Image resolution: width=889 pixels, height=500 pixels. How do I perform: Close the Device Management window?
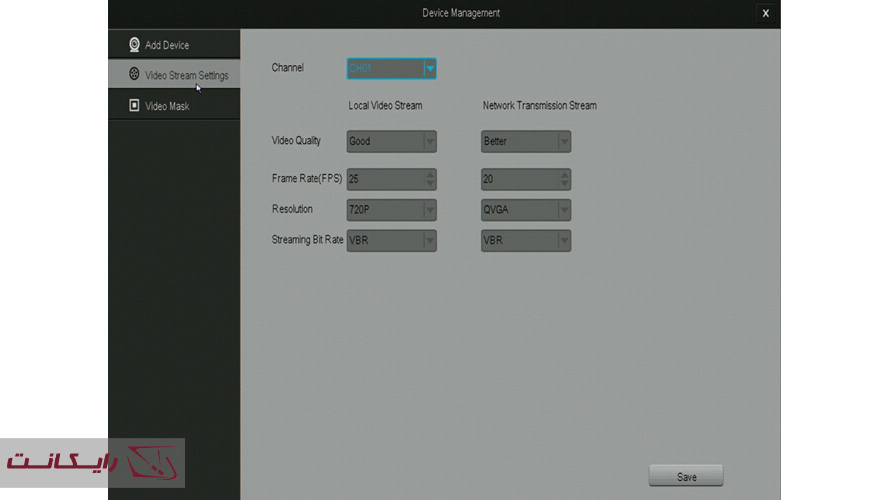point(765,13)
